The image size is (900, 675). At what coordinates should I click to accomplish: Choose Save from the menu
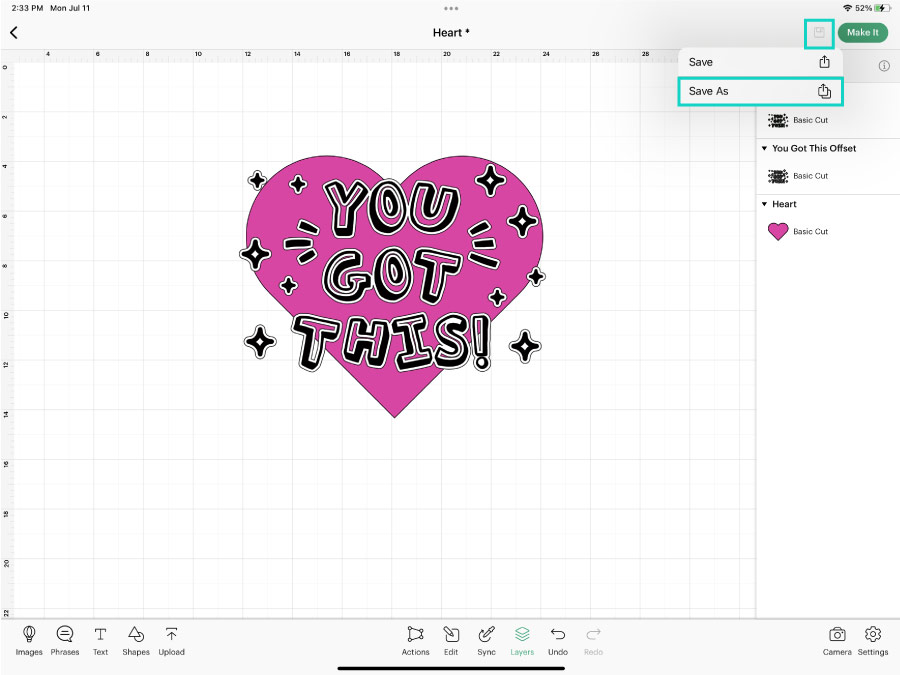pyautogui.click(x=759, y=62)
